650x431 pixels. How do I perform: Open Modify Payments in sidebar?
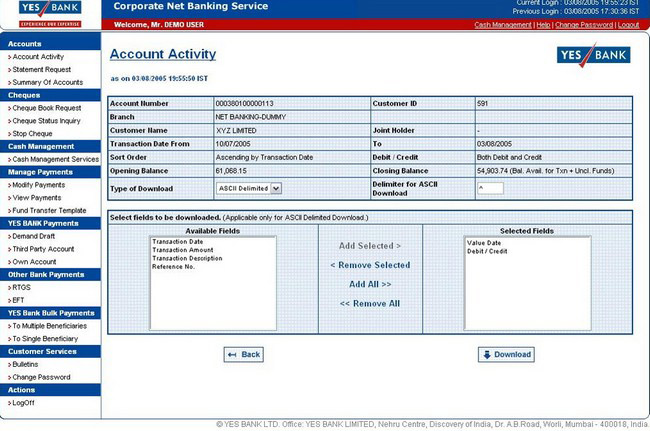coord(39,185)
